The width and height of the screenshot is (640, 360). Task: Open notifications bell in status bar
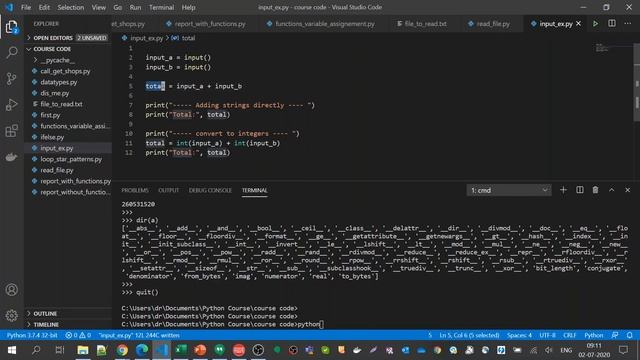[x=630, y=335]
